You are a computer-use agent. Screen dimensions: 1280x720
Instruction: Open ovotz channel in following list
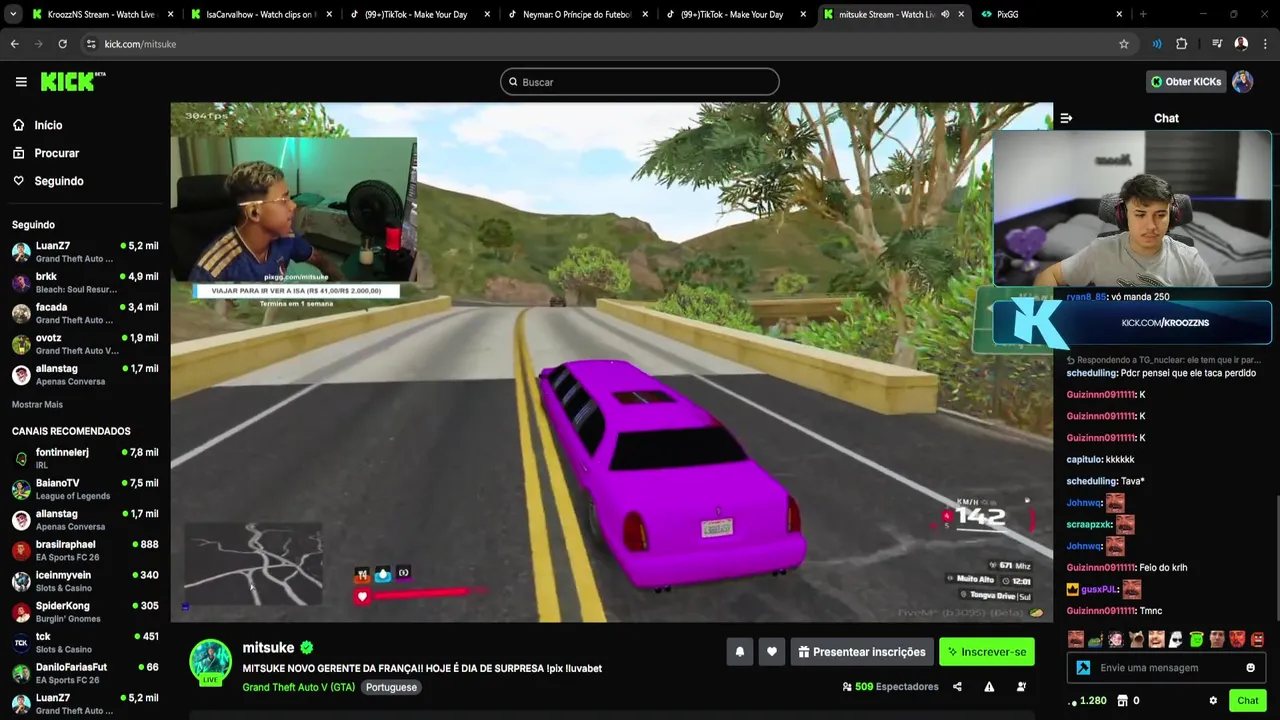click(x=84, y=344)
